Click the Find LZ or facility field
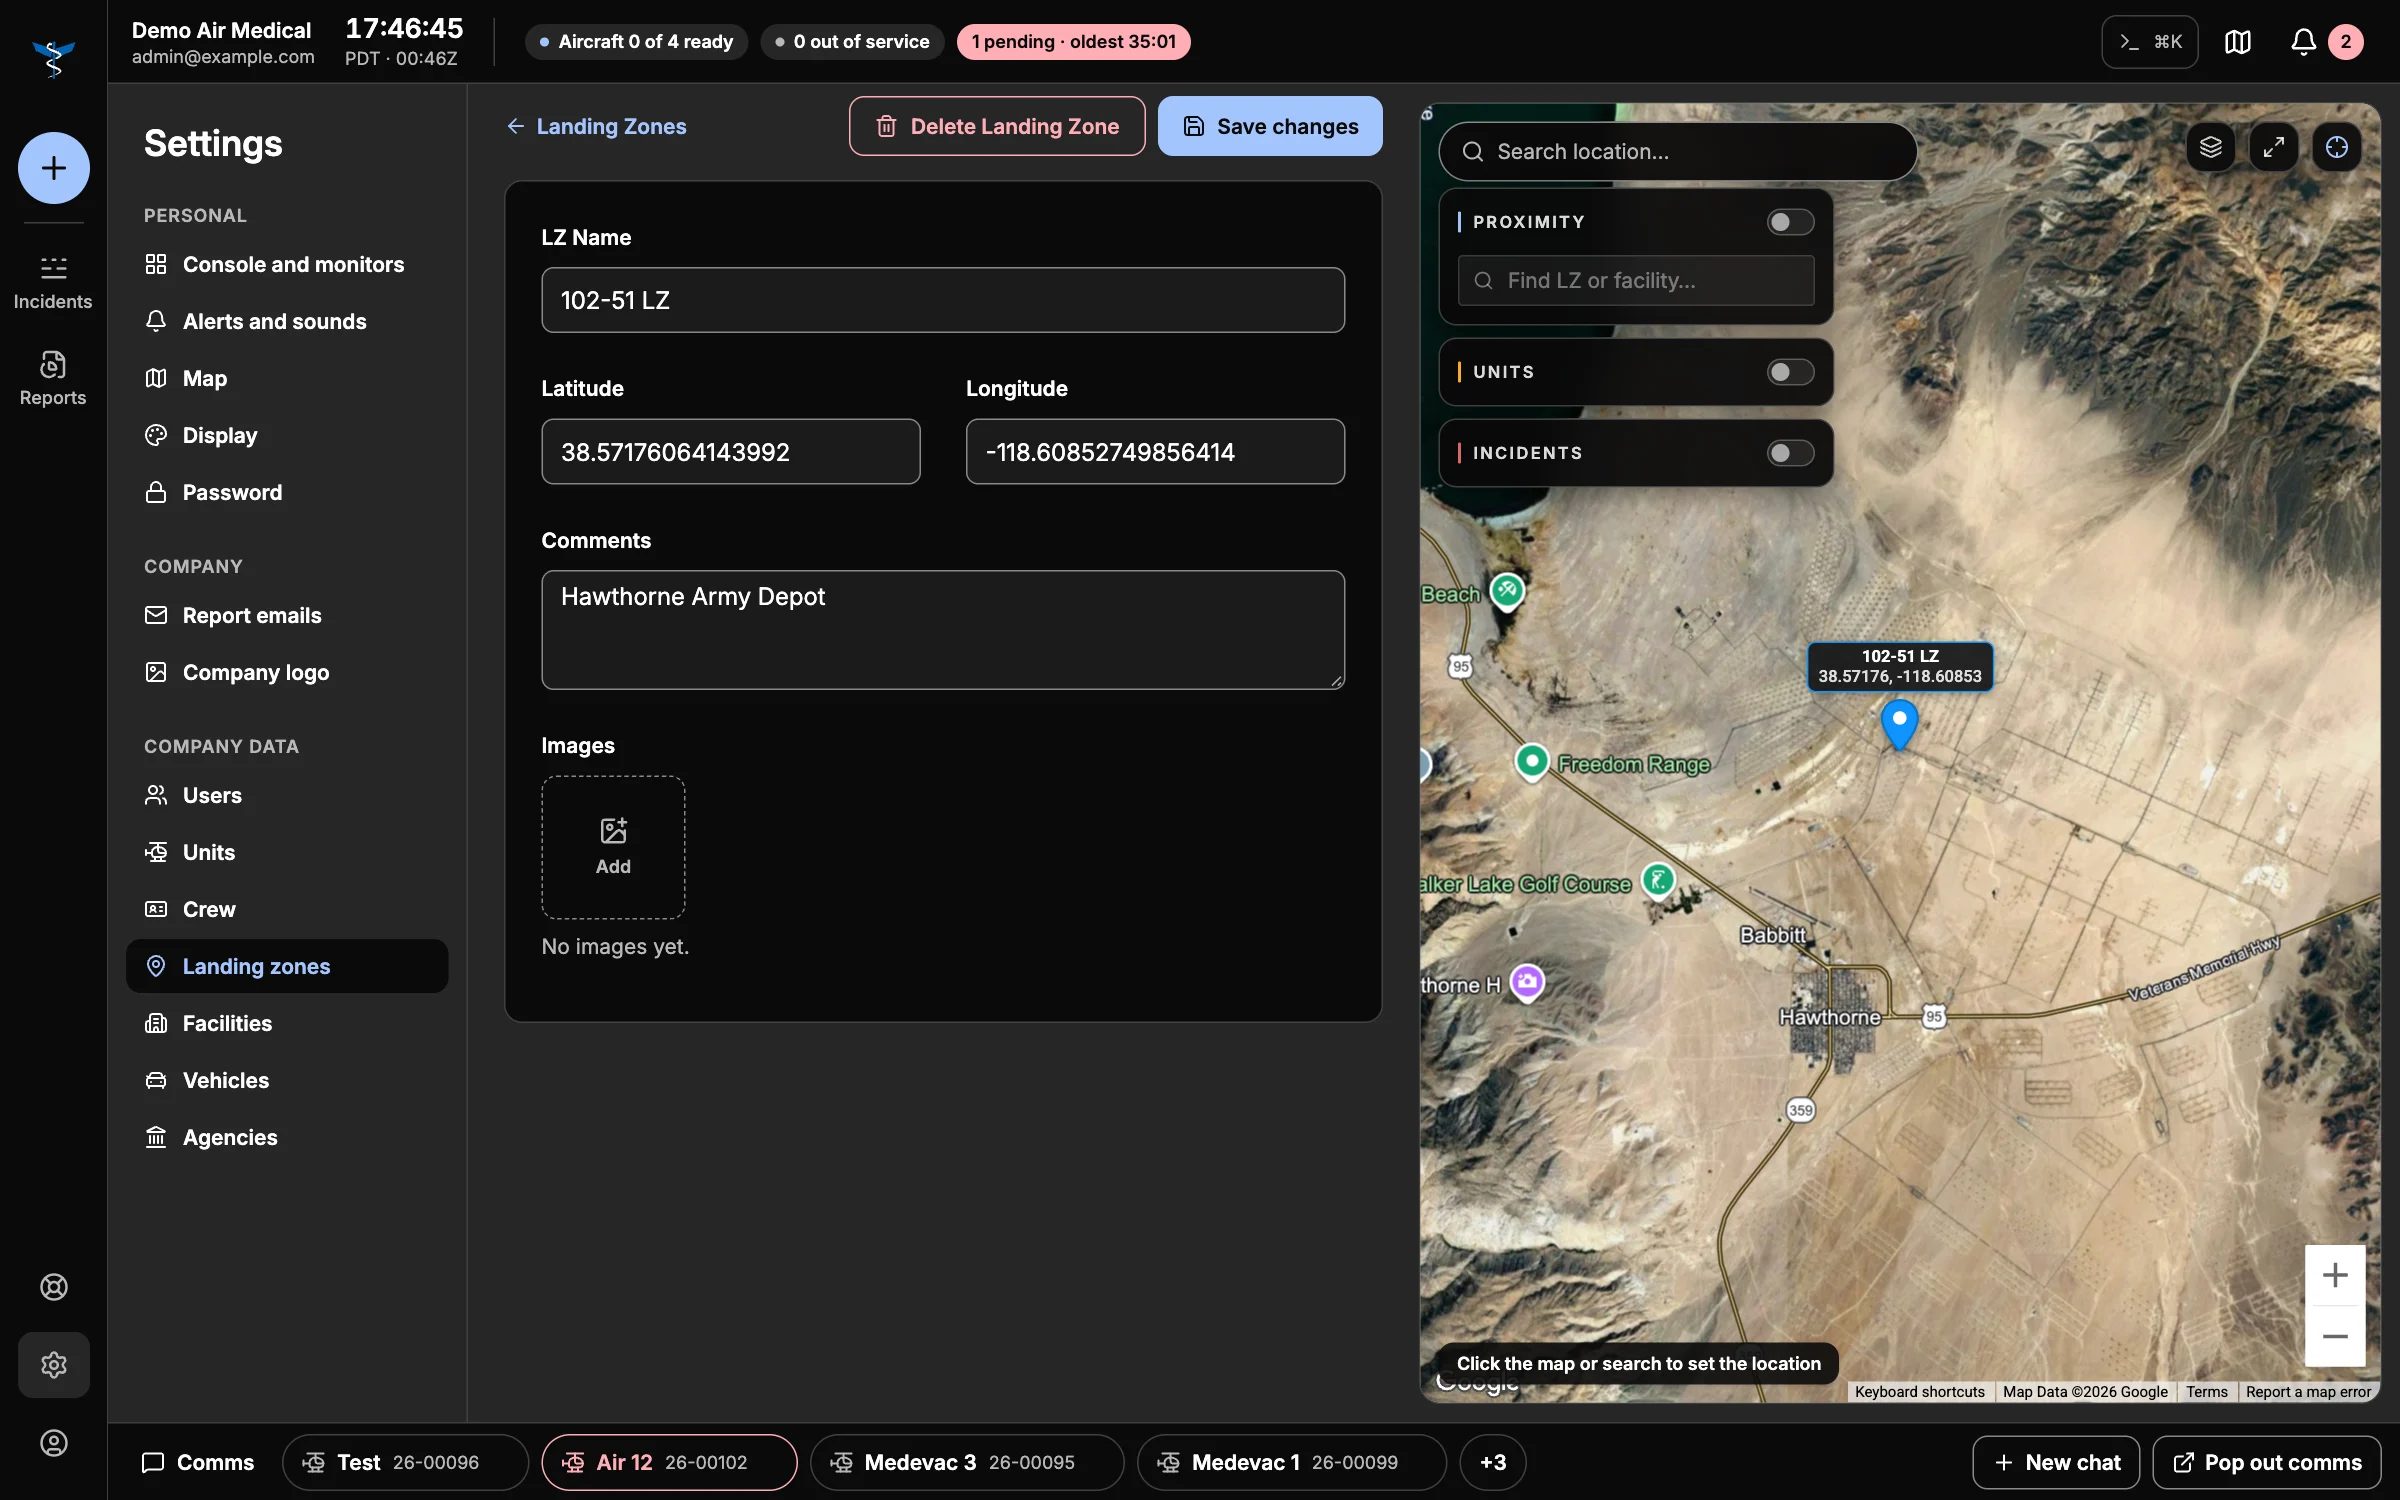Viewport: 2400px width, 1500px height. (x=1636, y=281)
